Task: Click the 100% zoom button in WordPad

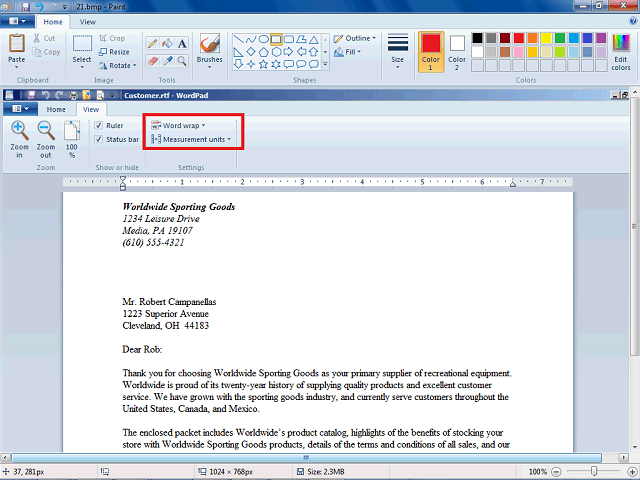Action: pos(72,139)
